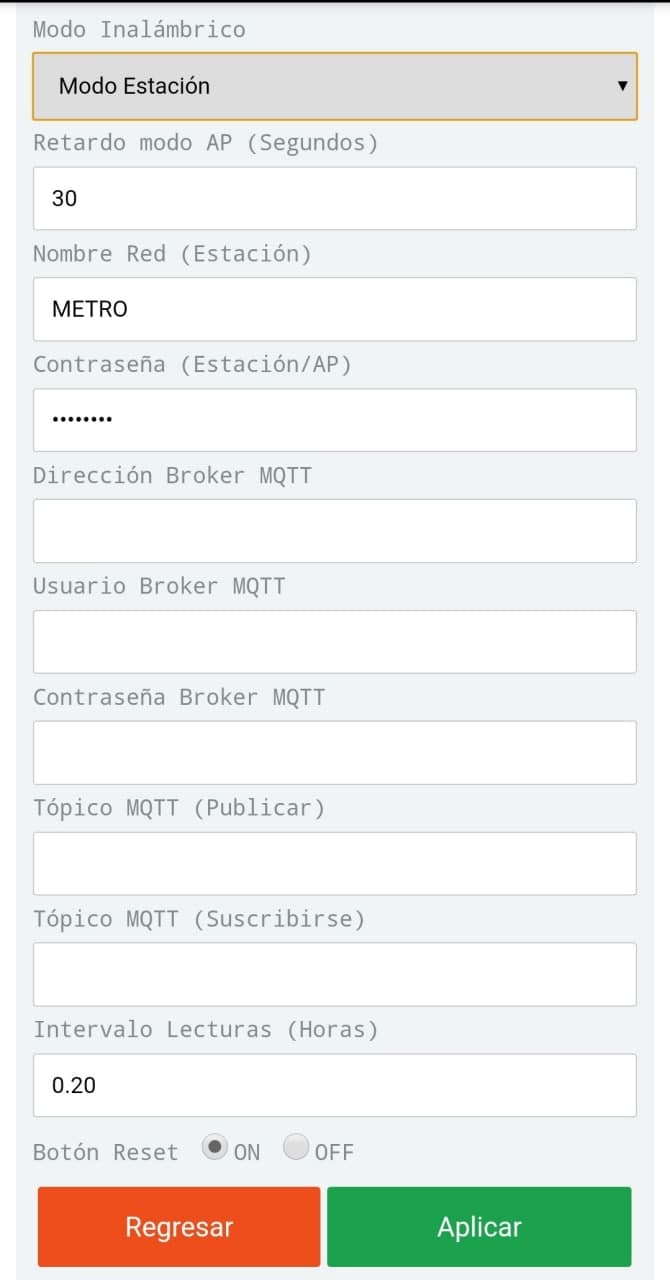Click the Intervalo Lecturas (Horas) label

(x=206, y=1029)
